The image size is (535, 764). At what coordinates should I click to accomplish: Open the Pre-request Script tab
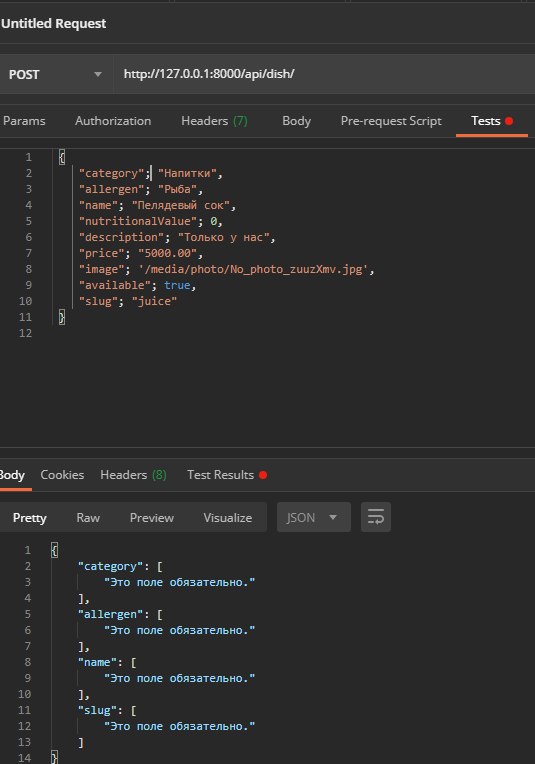391,121
